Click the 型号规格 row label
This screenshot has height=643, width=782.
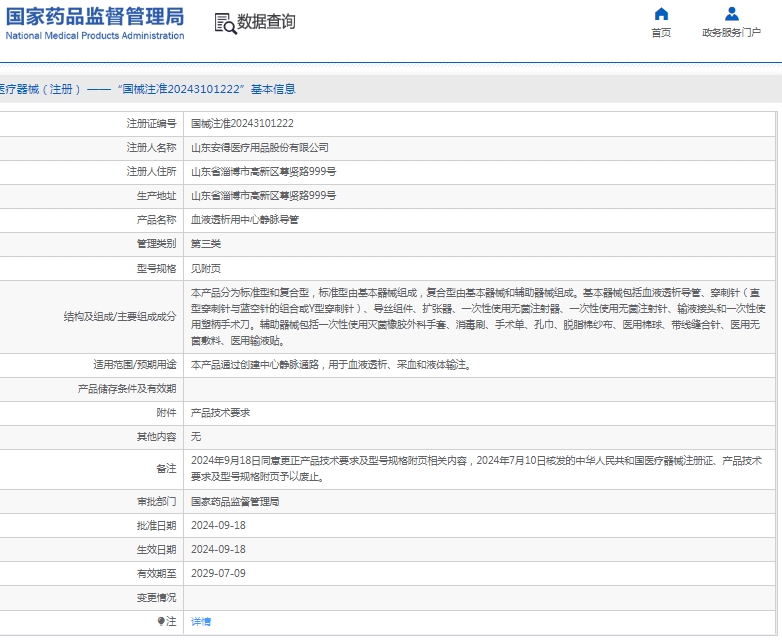tap(157, 268)
